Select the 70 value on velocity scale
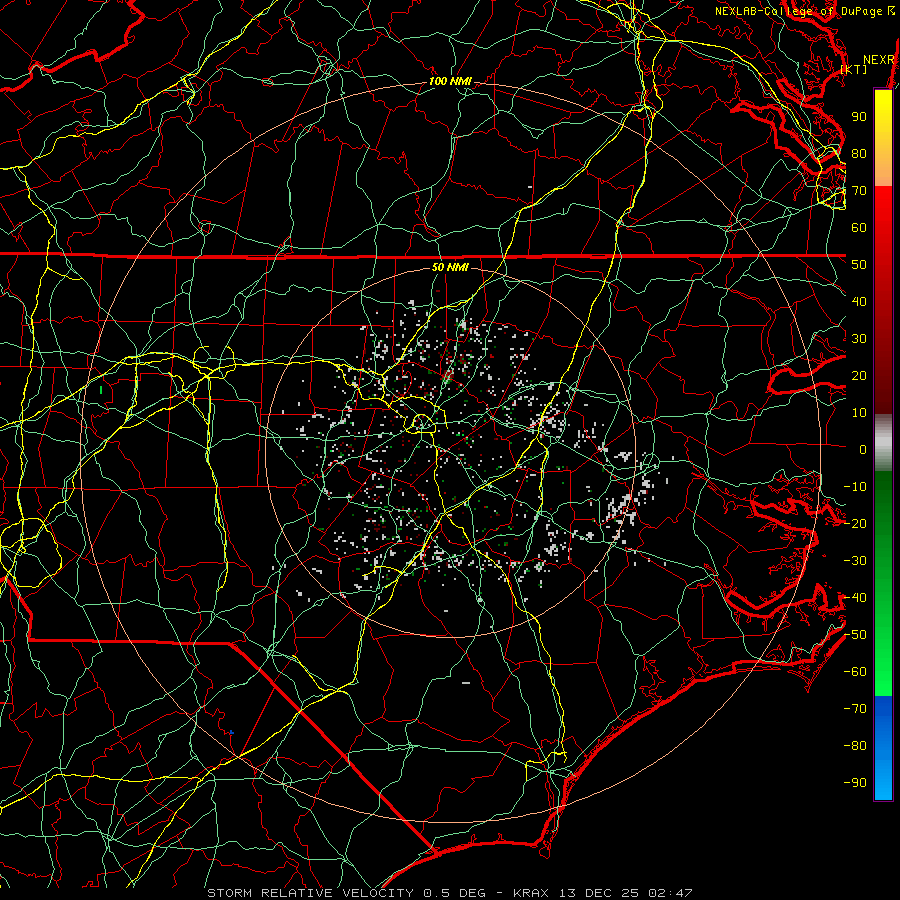Screen dimensions: 900x900 point(859,191)
